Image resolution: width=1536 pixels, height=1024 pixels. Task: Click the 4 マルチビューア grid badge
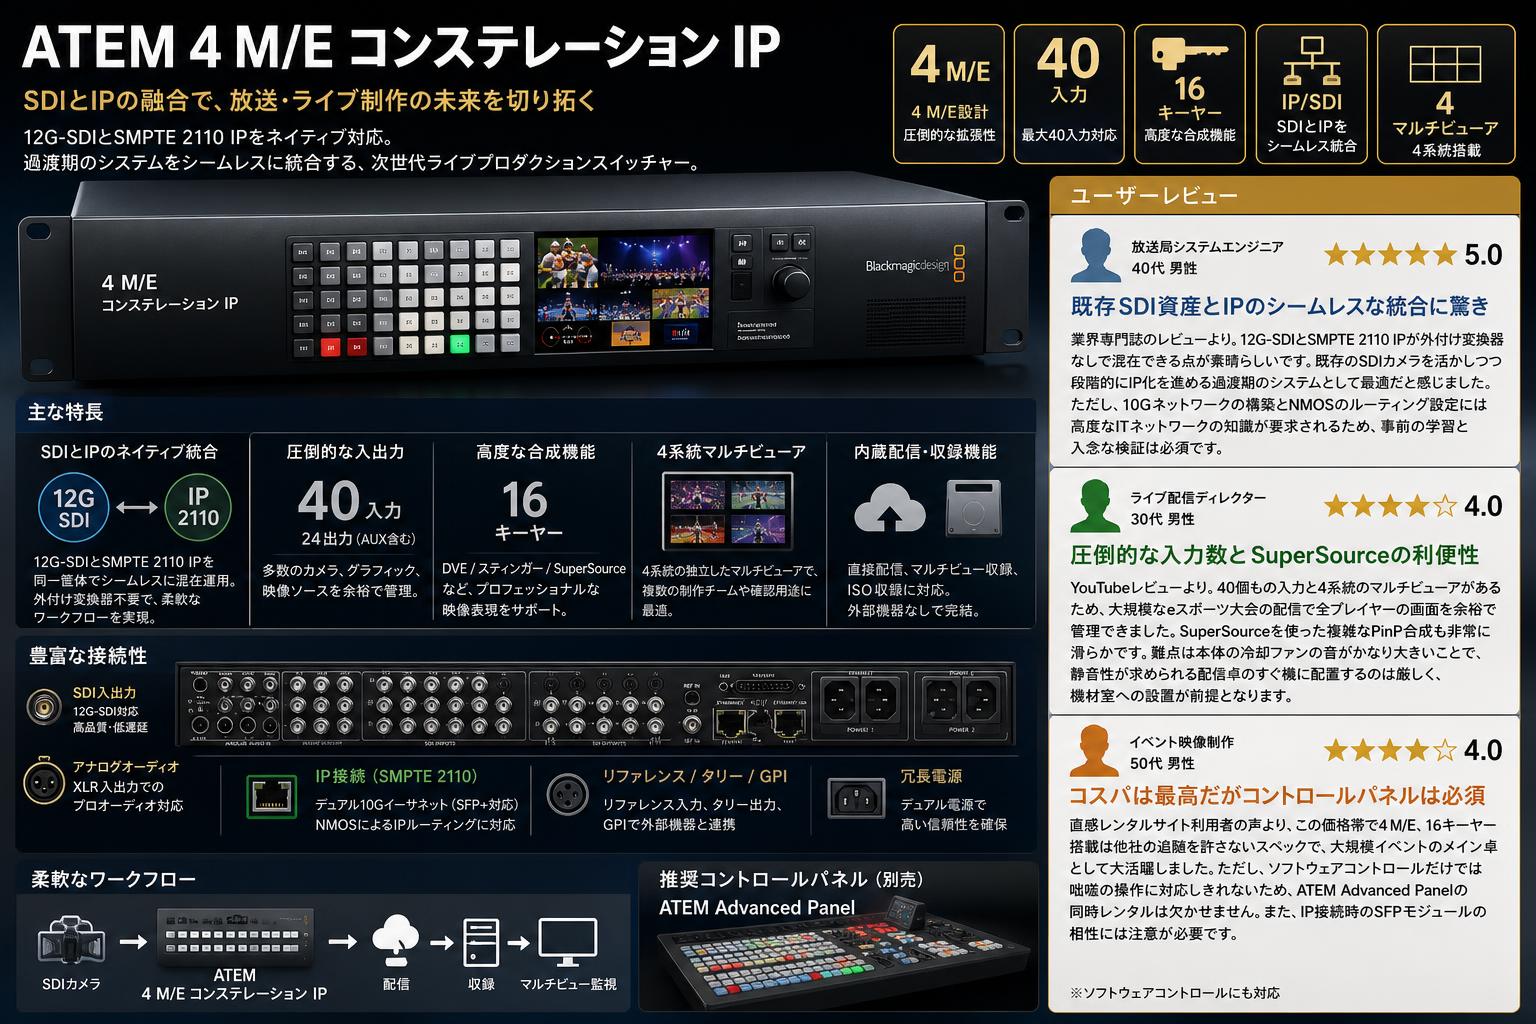[1445, 93]
